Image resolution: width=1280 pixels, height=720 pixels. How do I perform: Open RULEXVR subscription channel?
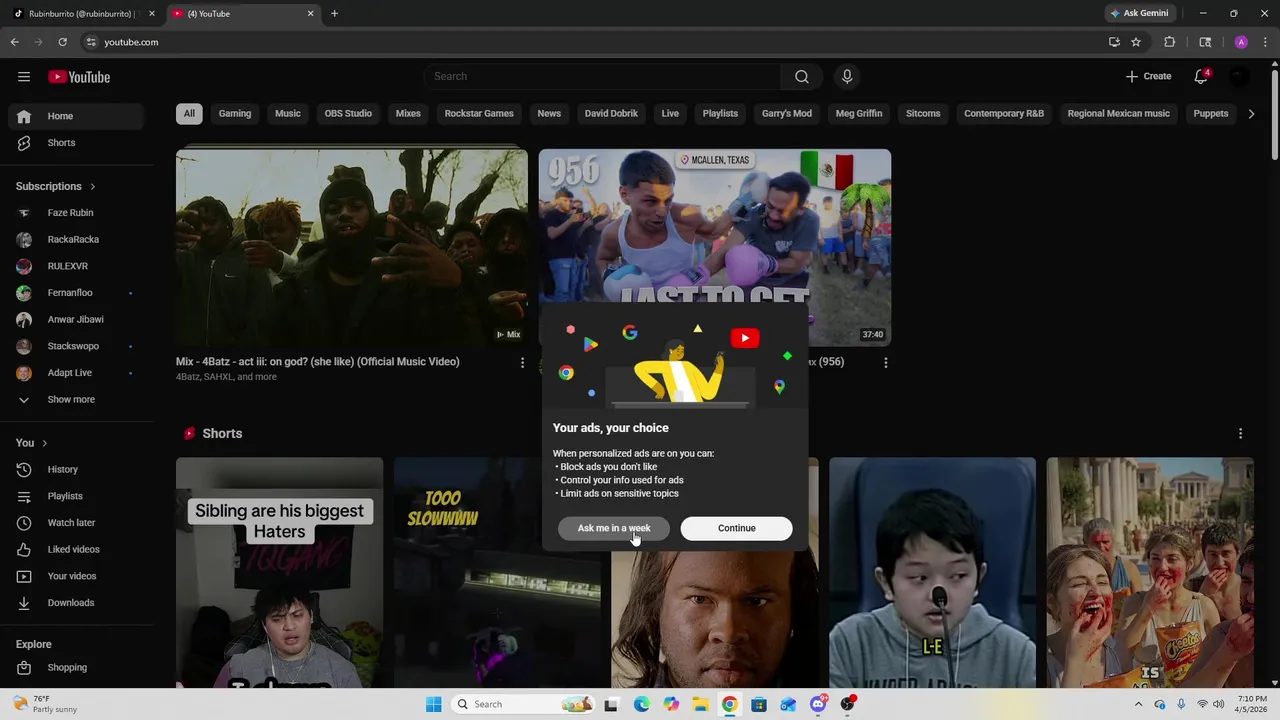pyautogui.click(x=77, y=266)
